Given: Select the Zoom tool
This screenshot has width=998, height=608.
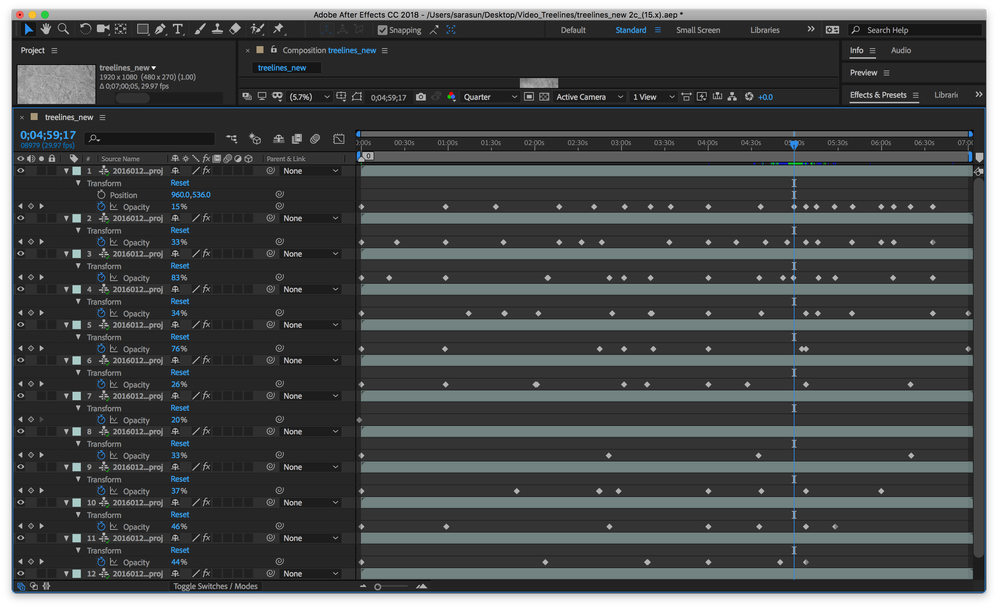Looking at the screenshot, I should [x=63, y=29].
